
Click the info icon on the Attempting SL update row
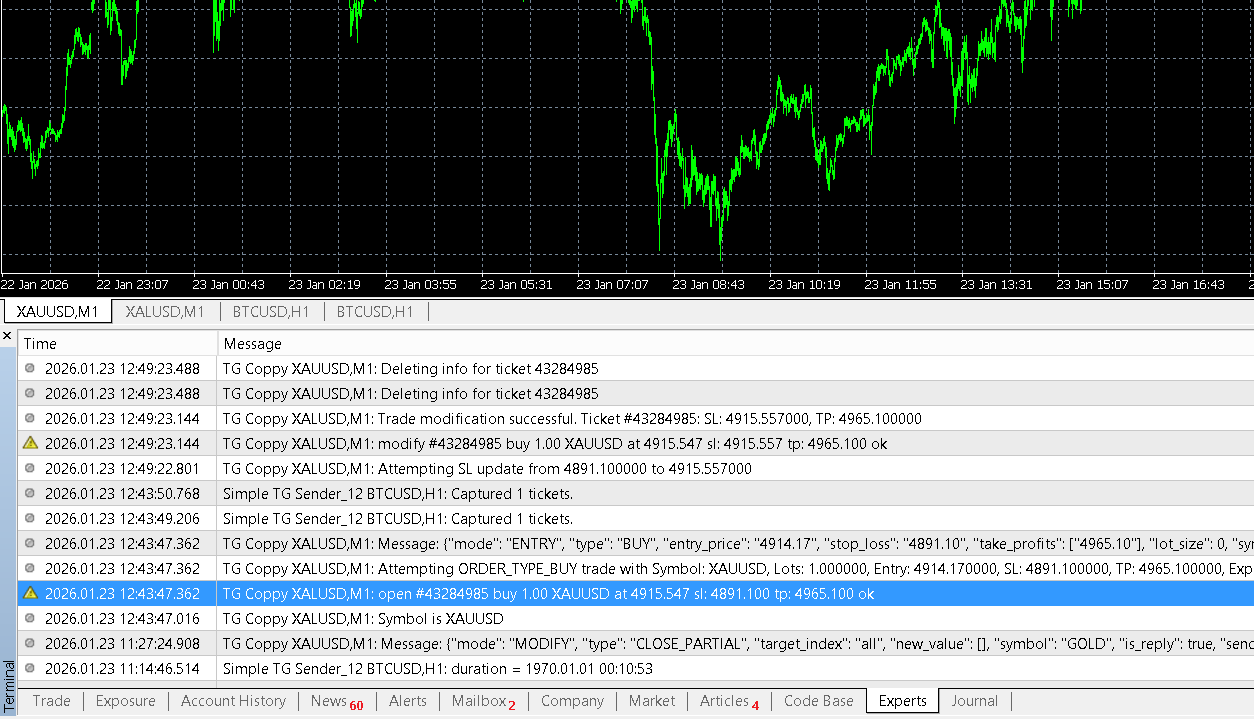pos(30,468)
